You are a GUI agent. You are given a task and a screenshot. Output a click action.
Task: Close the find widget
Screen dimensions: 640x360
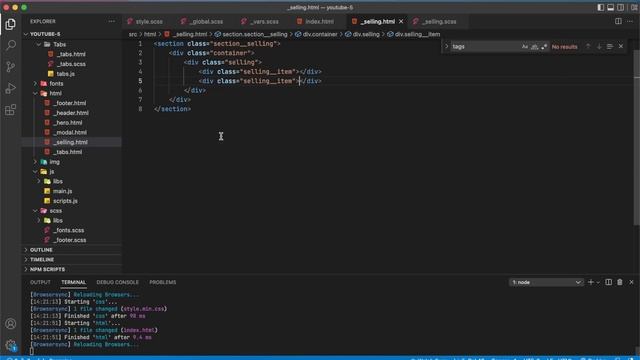[621, 47]
